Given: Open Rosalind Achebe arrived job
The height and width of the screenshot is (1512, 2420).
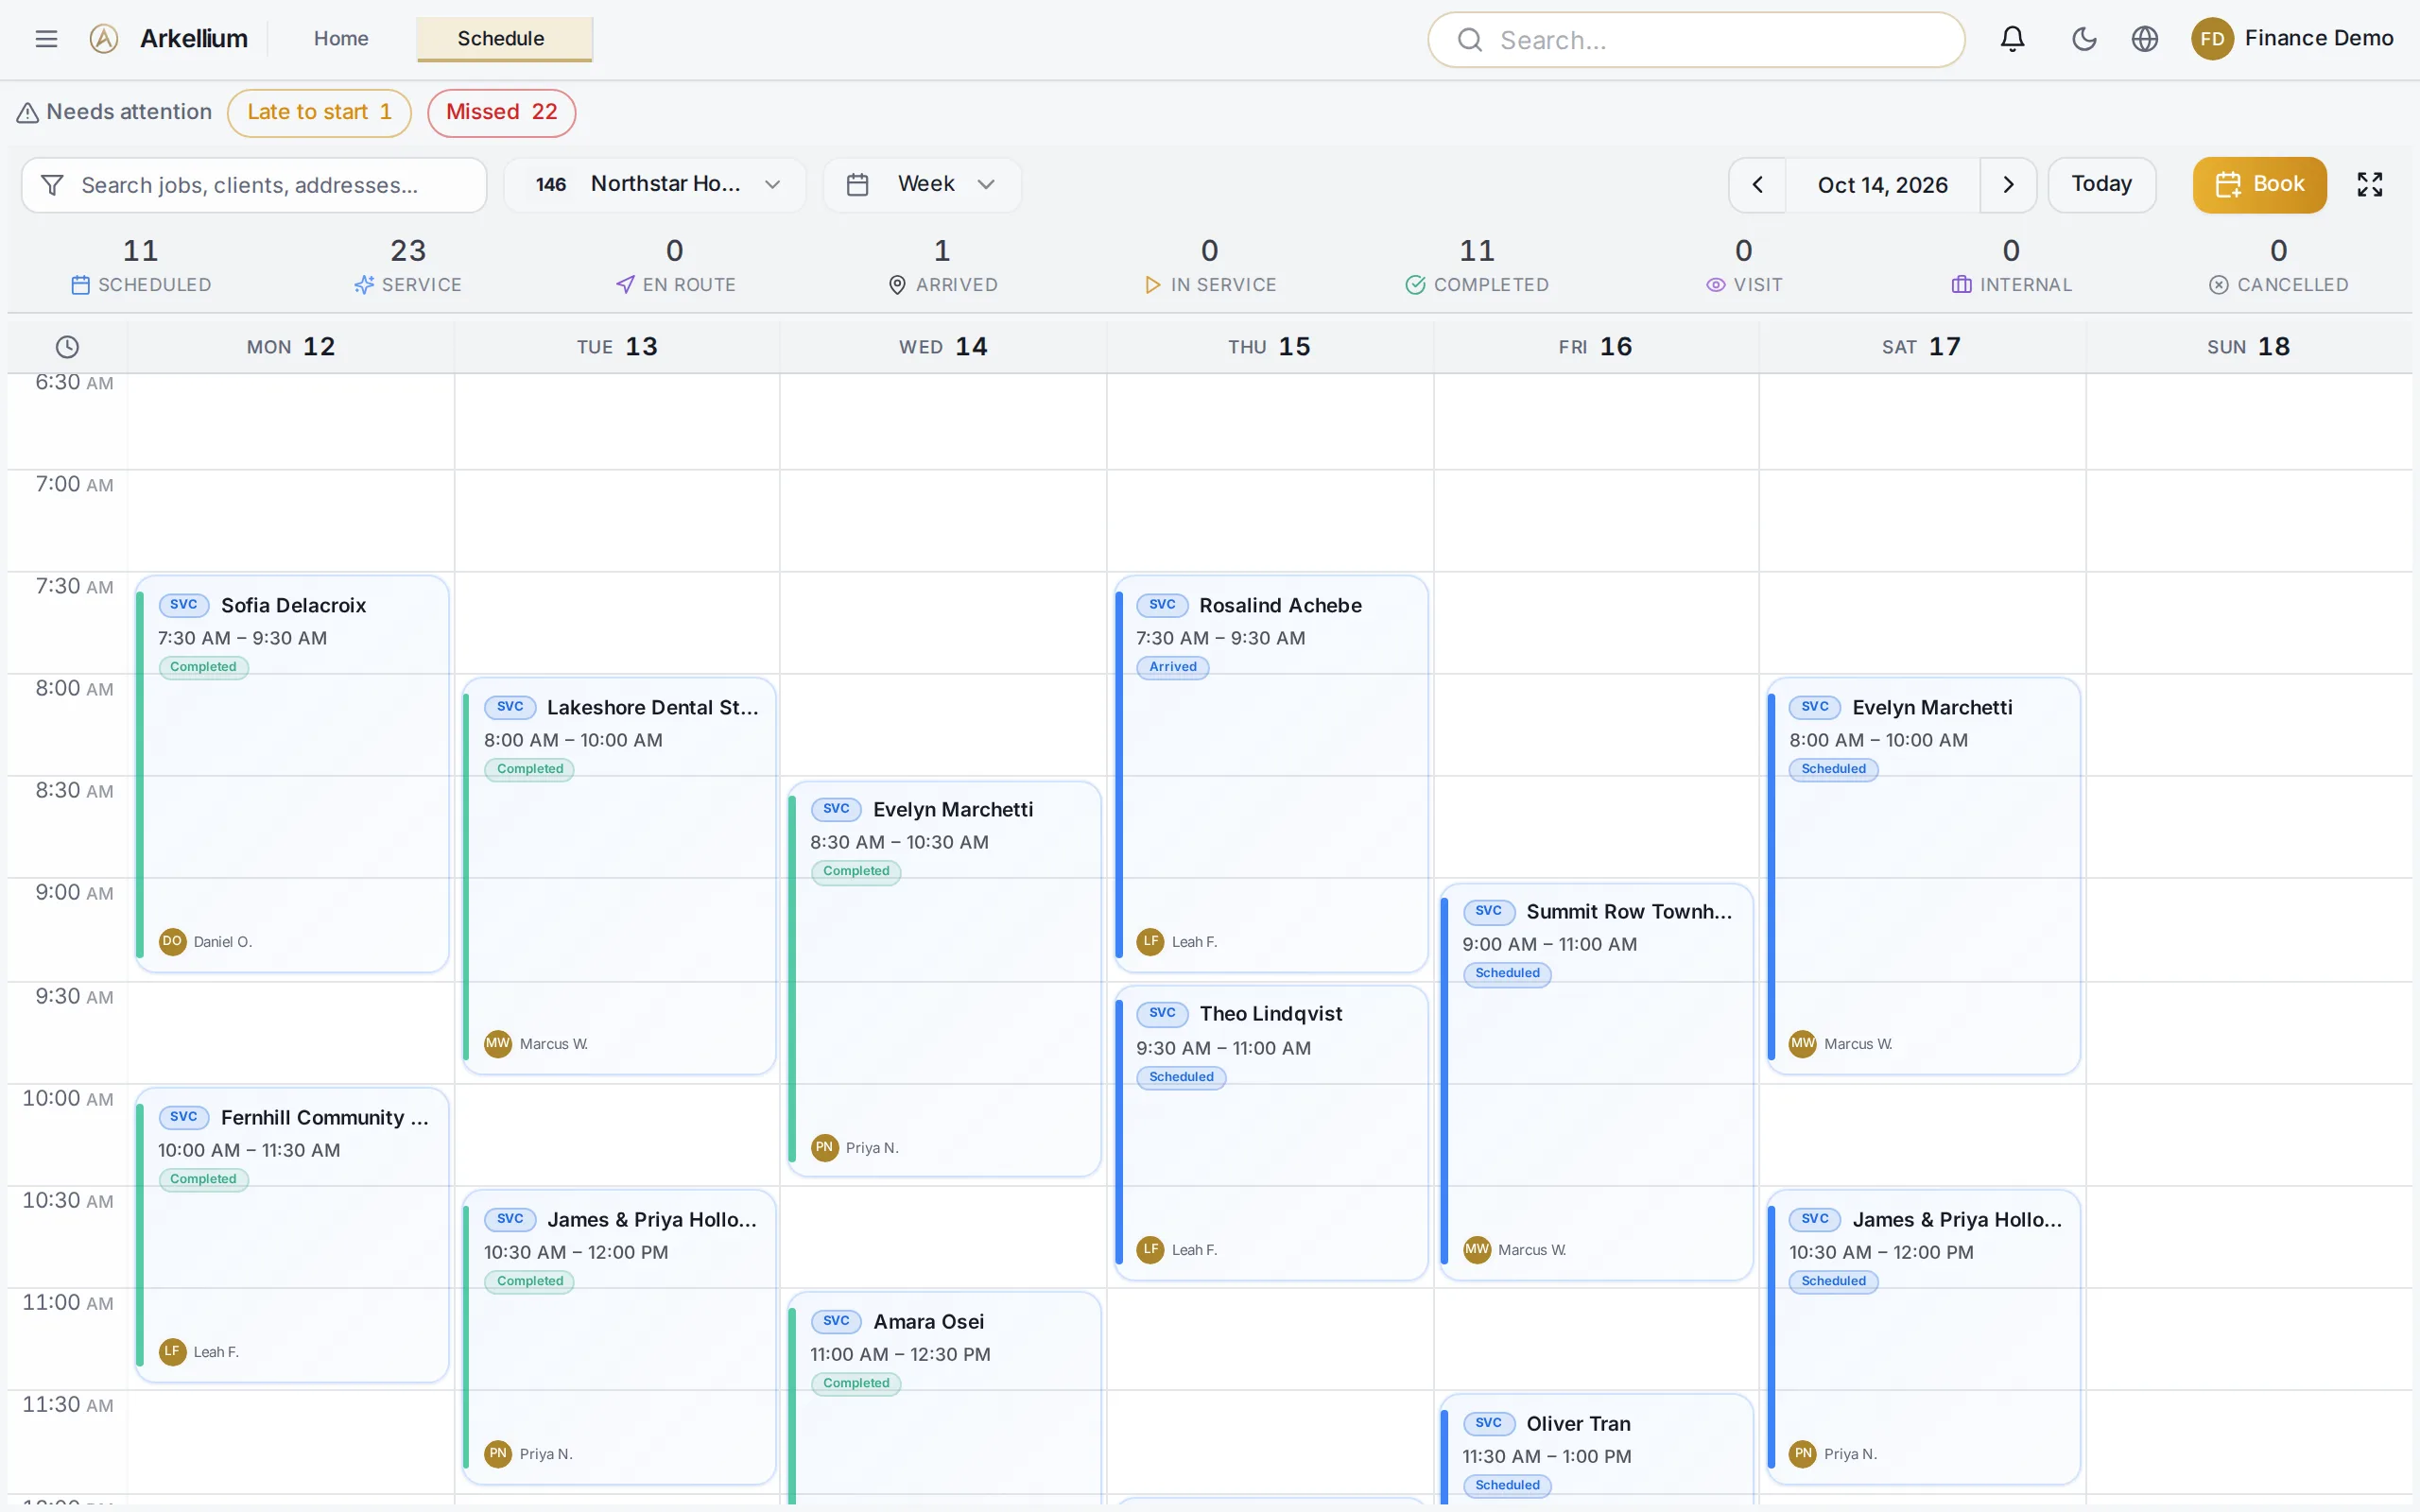Looking at the screenshot, I should (x=1271, y=773).
